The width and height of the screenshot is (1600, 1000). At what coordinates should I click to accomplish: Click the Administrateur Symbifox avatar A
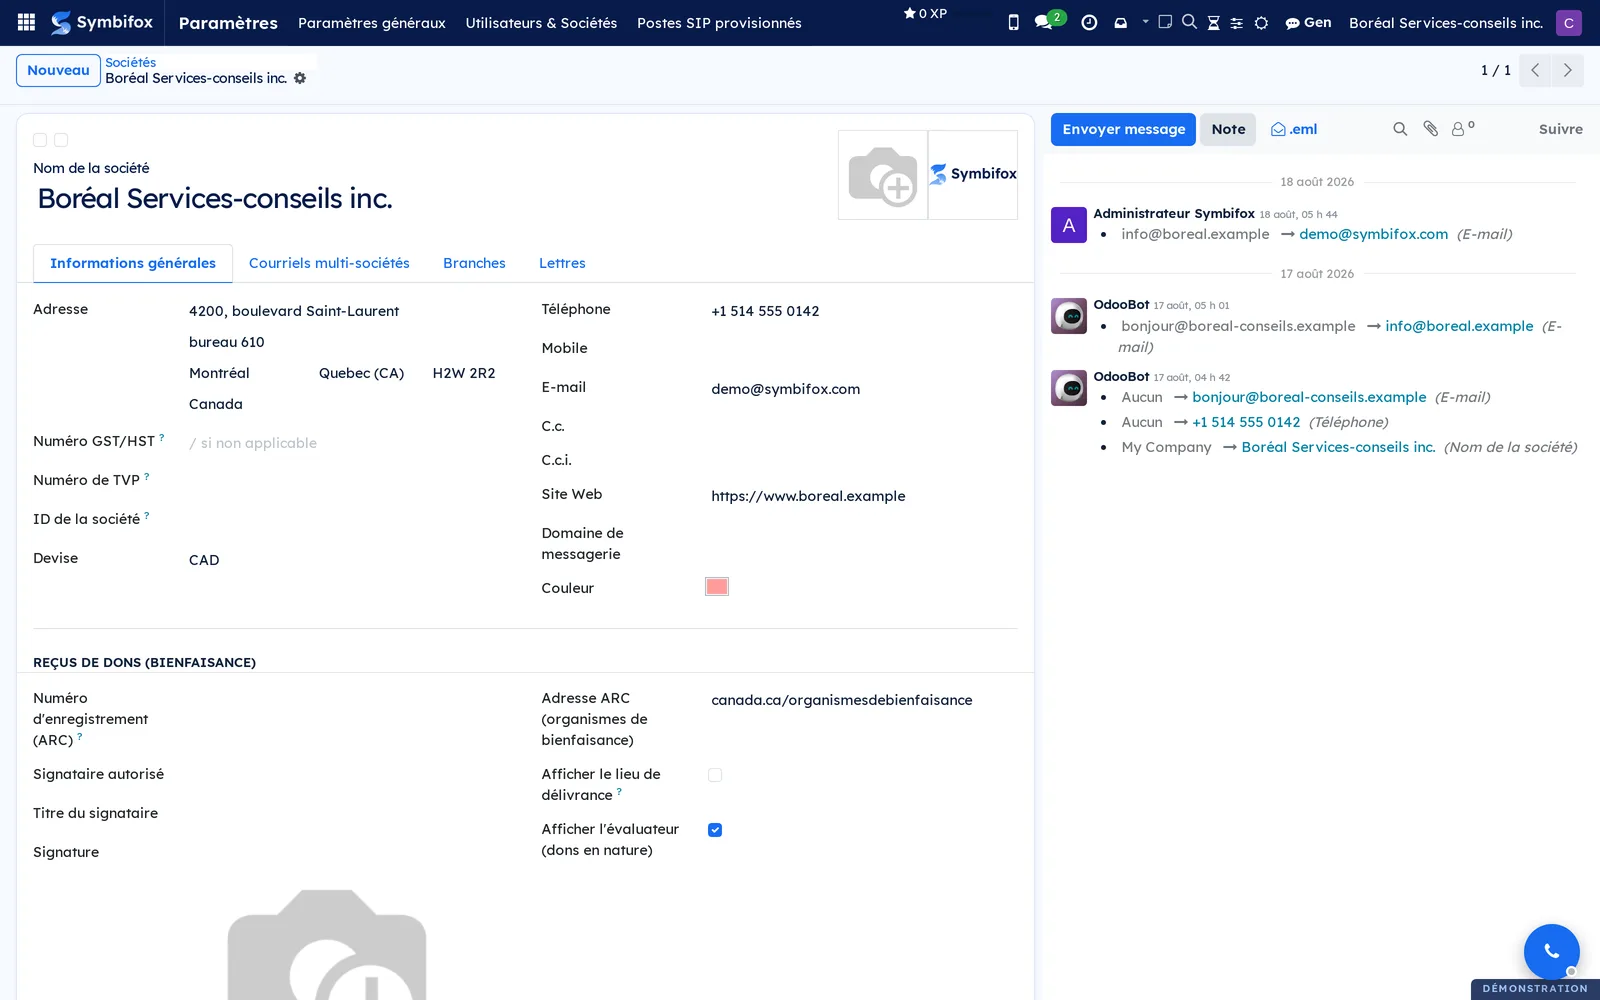[x=1069, y=225]
